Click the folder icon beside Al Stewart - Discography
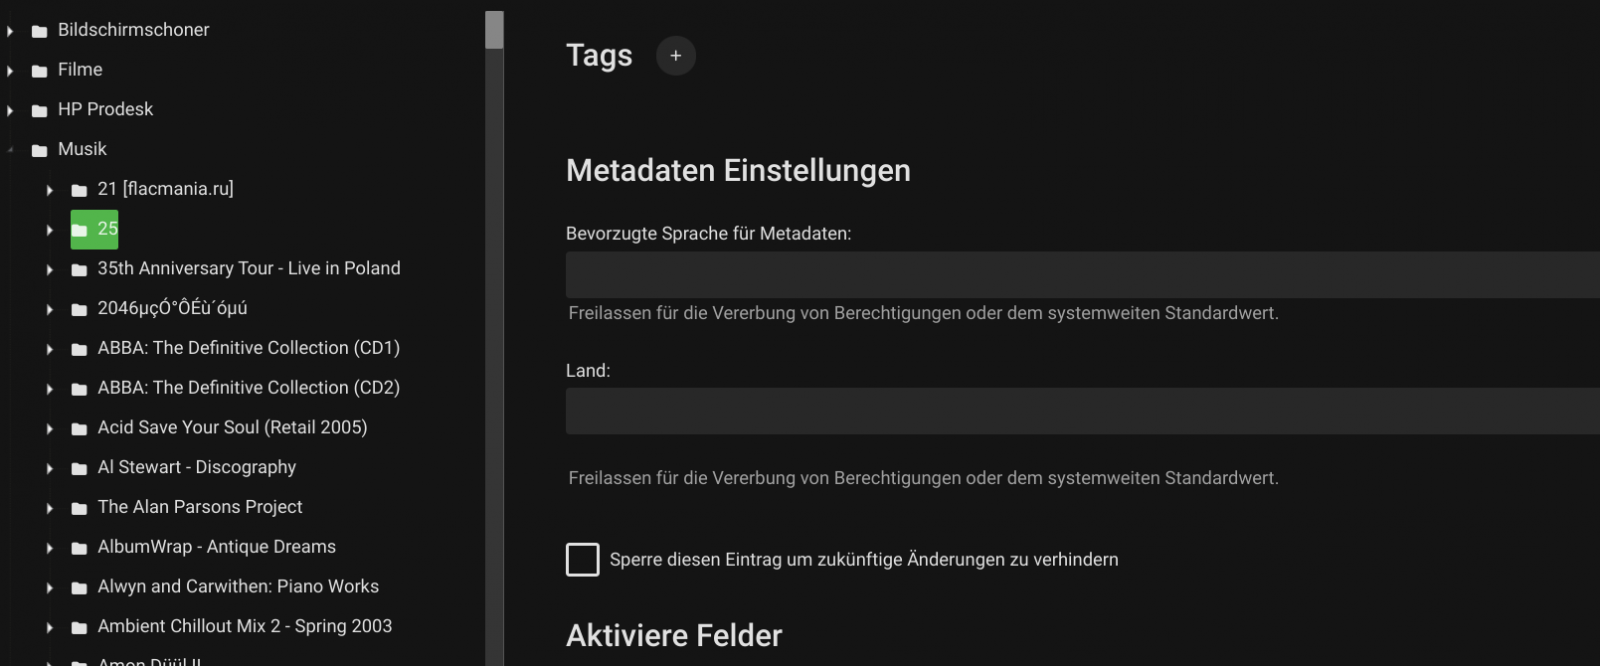 click(79, 466)
